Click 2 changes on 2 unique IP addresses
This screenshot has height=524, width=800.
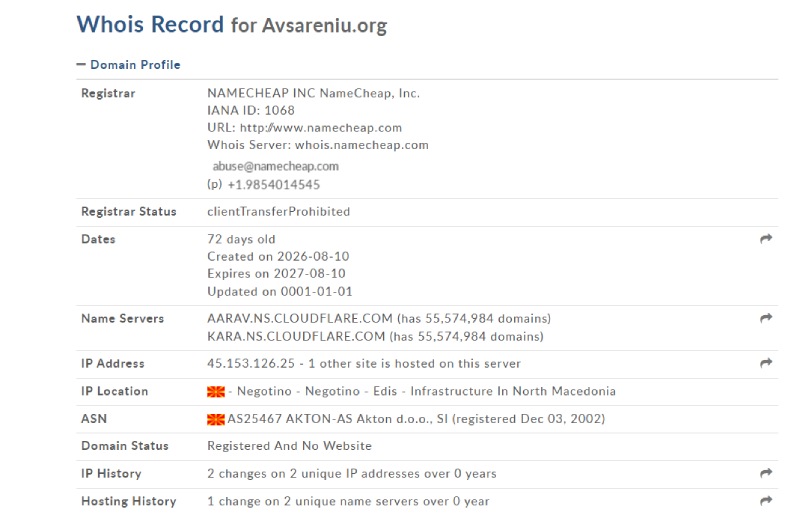[352, 473]
